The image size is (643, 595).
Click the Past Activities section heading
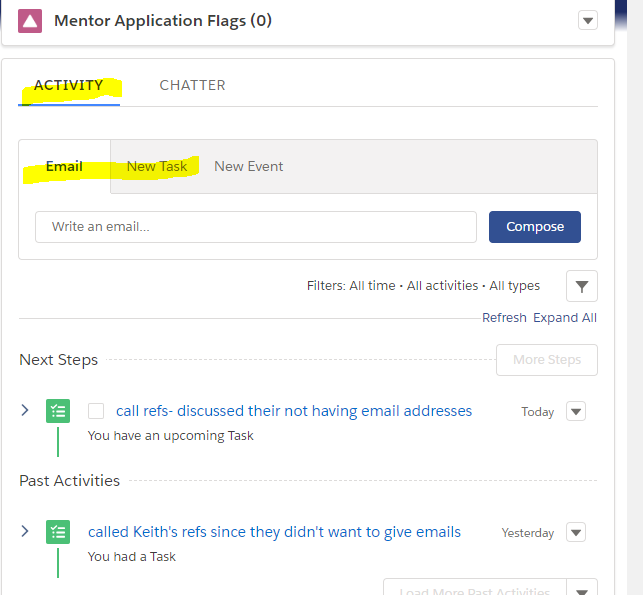[69, 481]
